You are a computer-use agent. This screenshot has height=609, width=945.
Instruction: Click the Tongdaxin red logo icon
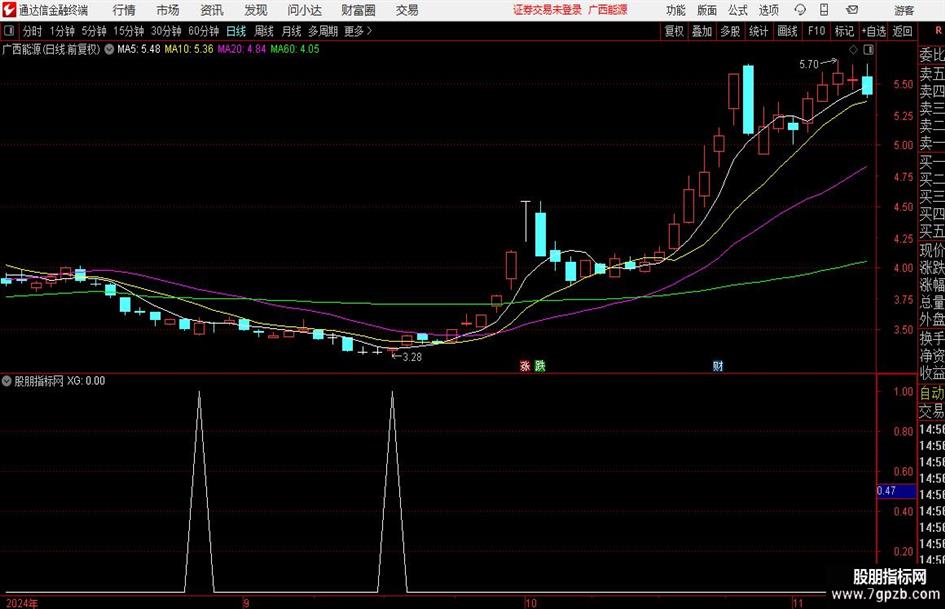(x=9, y=10)
